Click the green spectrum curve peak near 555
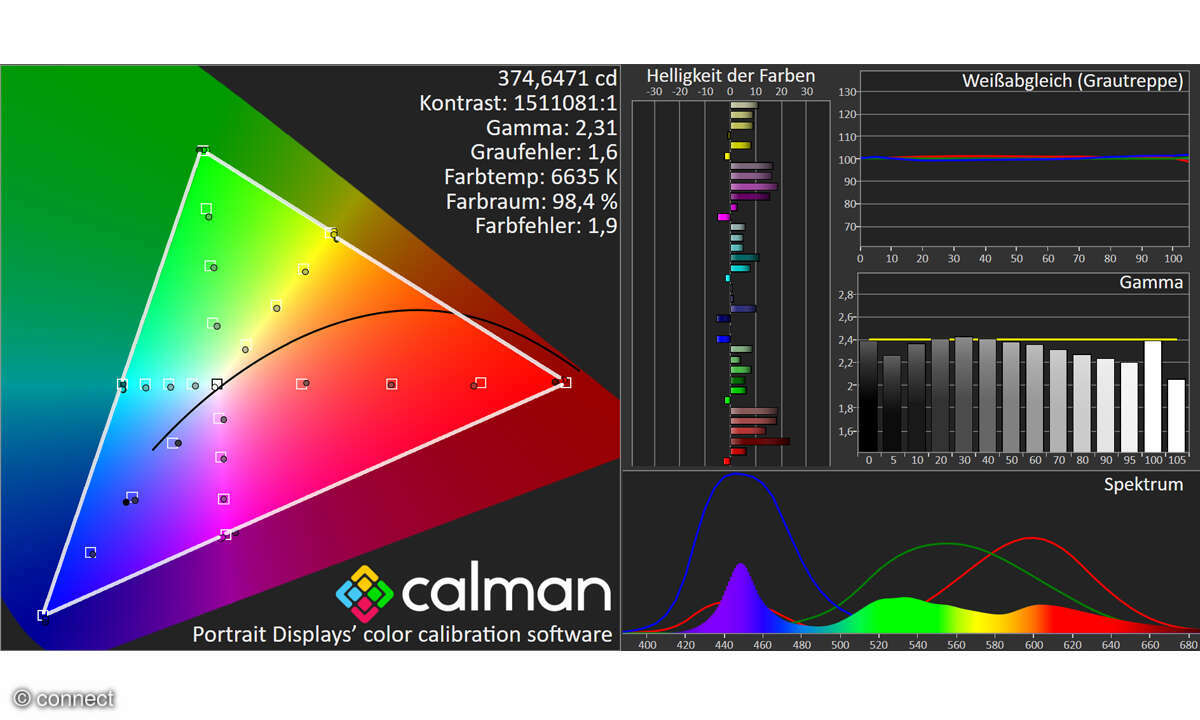 click(945, 545)
